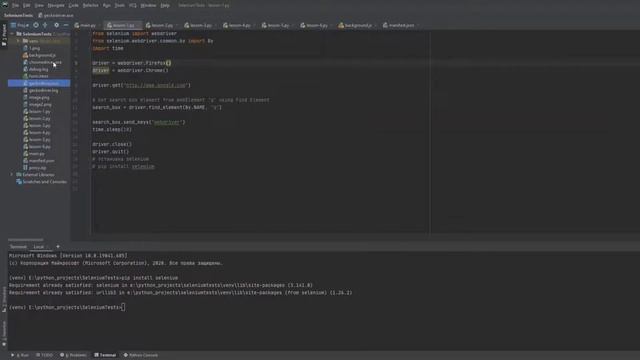Image resolution: width=640 pixels, height=360 pixels.
Task: Open the TODO tool window button
Action: pos(44,355)
